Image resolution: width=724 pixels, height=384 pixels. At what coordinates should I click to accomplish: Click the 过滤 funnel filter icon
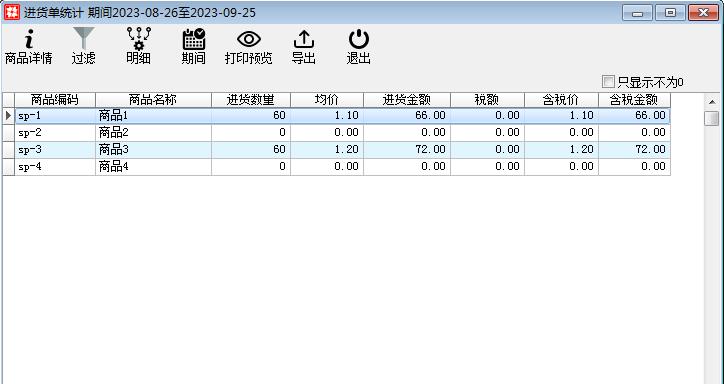pyautogui.click(x=84, y=39)
